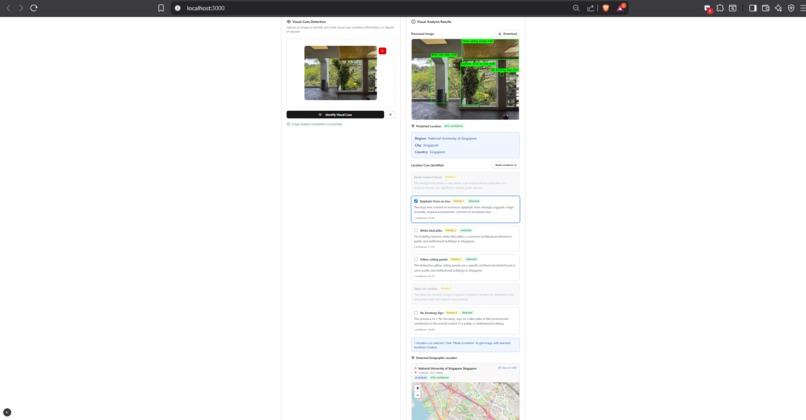This screenshot has height=420, width=806.
Task: Click the Visual Analysis Results header icon
Action: point(413,22)
